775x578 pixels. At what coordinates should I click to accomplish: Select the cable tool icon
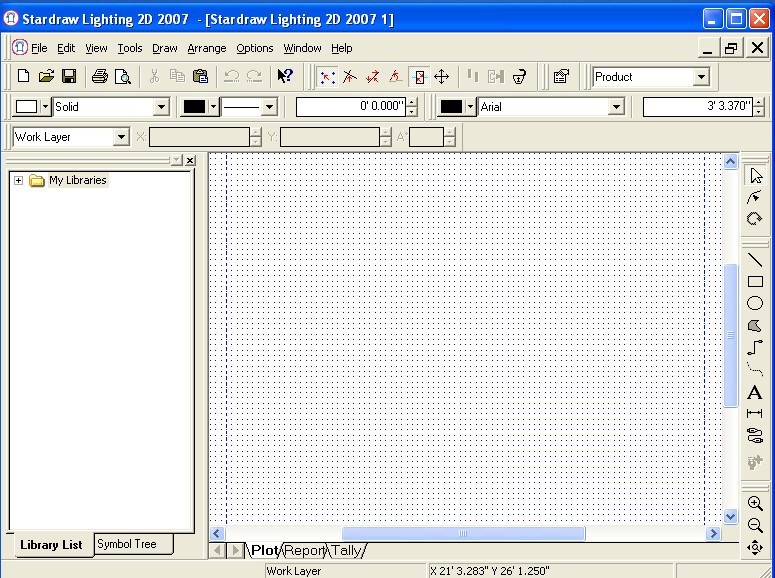click(755, 436)
